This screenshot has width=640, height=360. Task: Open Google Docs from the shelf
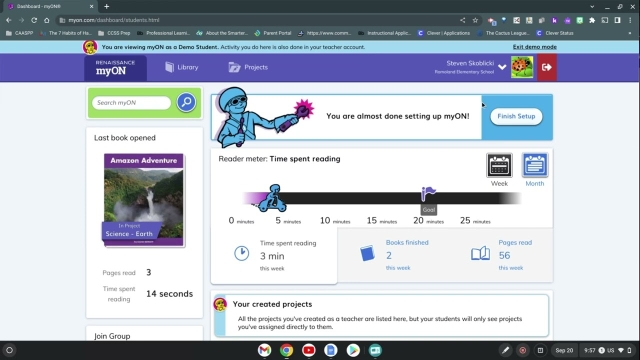pos(331,350)
